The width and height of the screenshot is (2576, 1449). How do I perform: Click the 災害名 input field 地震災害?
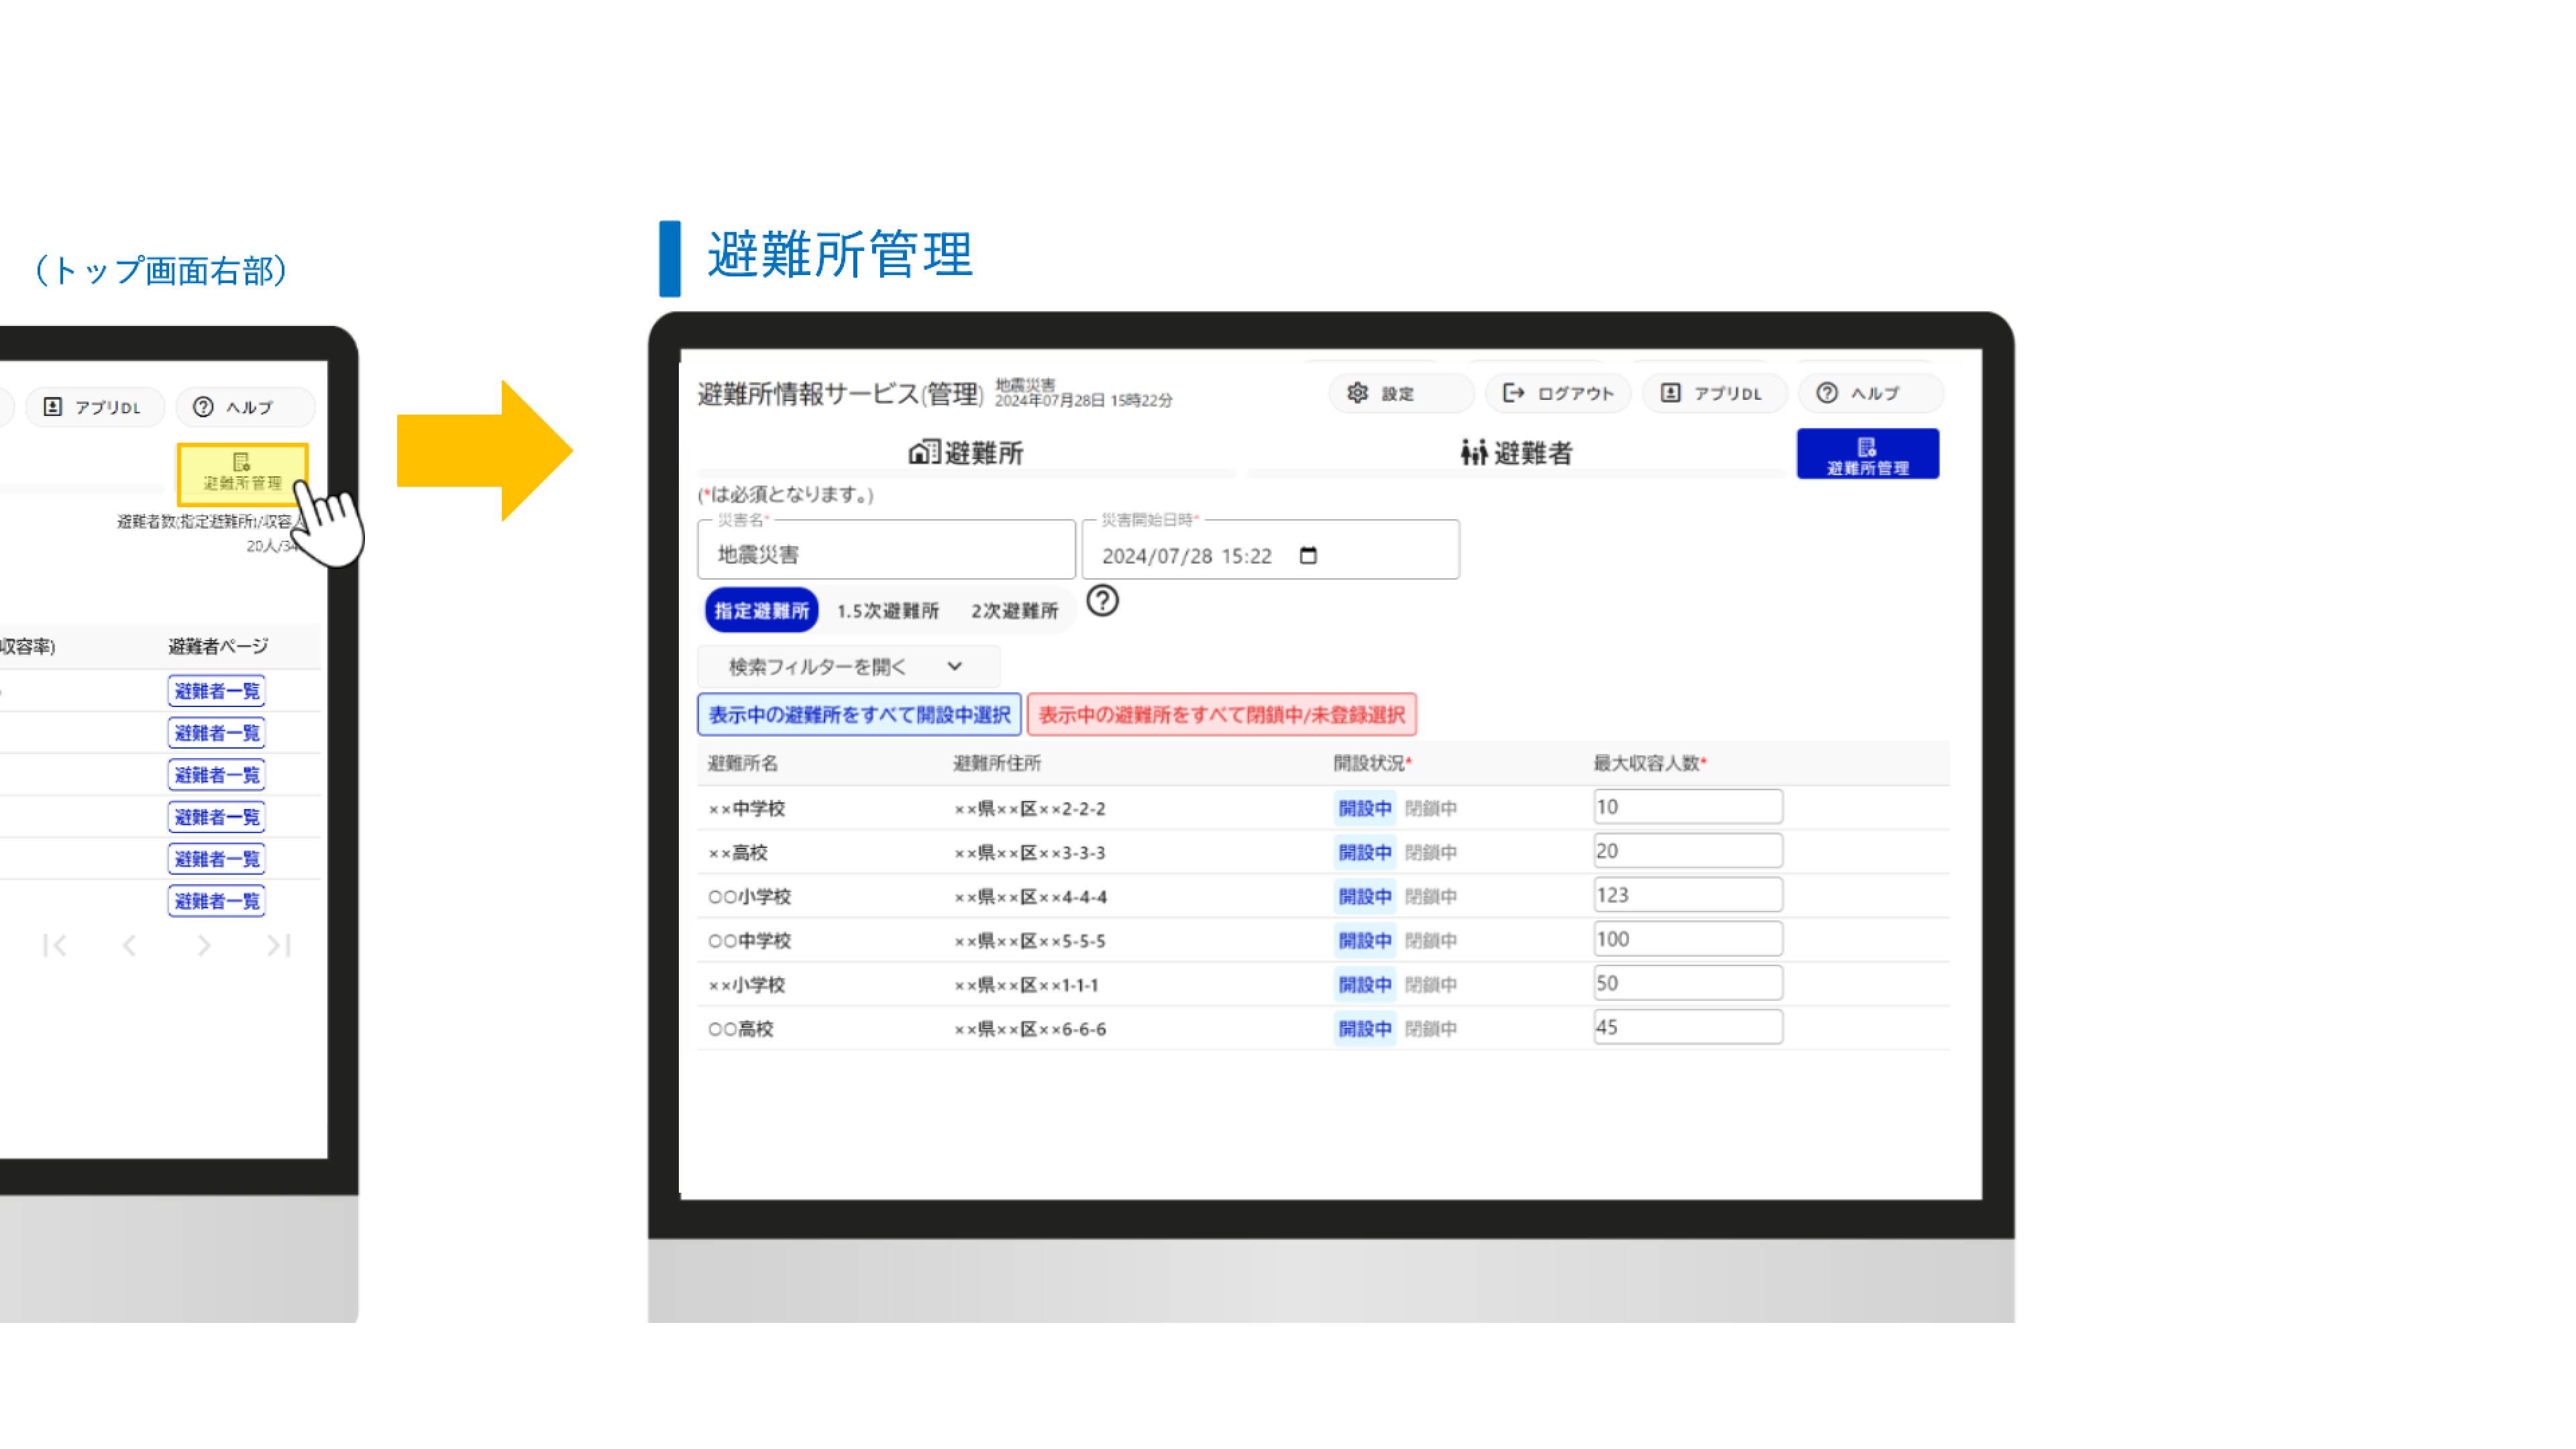(x=885, y=554)
